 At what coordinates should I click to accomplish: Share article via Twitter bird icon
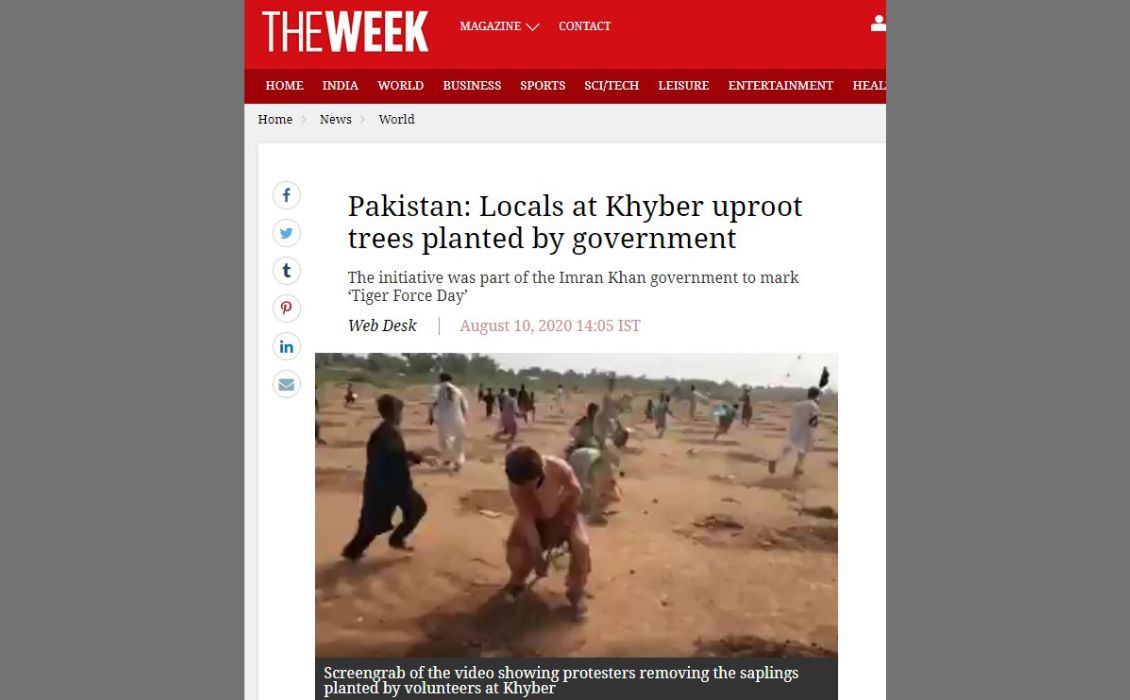pyautogui.click(x=286, y=233)
